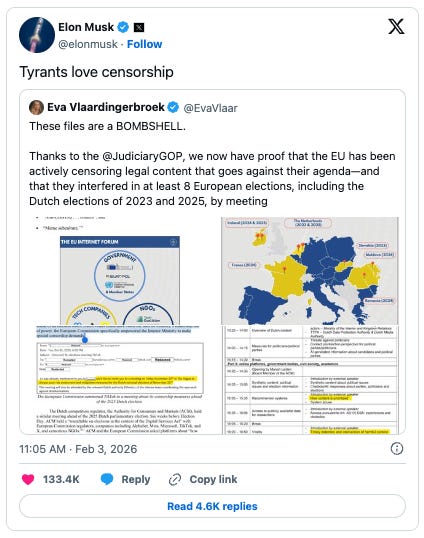Click the black X affiliate badge
Image resolution: width=424 pixels, height=538 pixels.
[139, 27]
